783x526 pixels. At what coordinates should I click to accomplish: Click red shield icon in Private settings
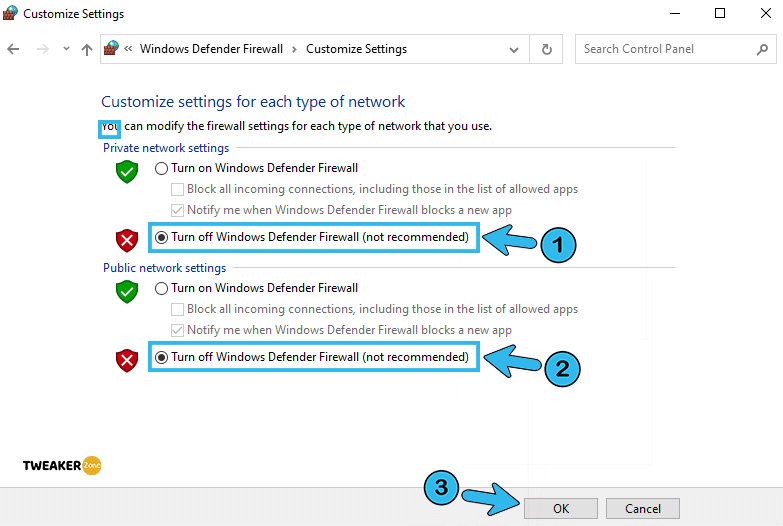pos(127,241)
